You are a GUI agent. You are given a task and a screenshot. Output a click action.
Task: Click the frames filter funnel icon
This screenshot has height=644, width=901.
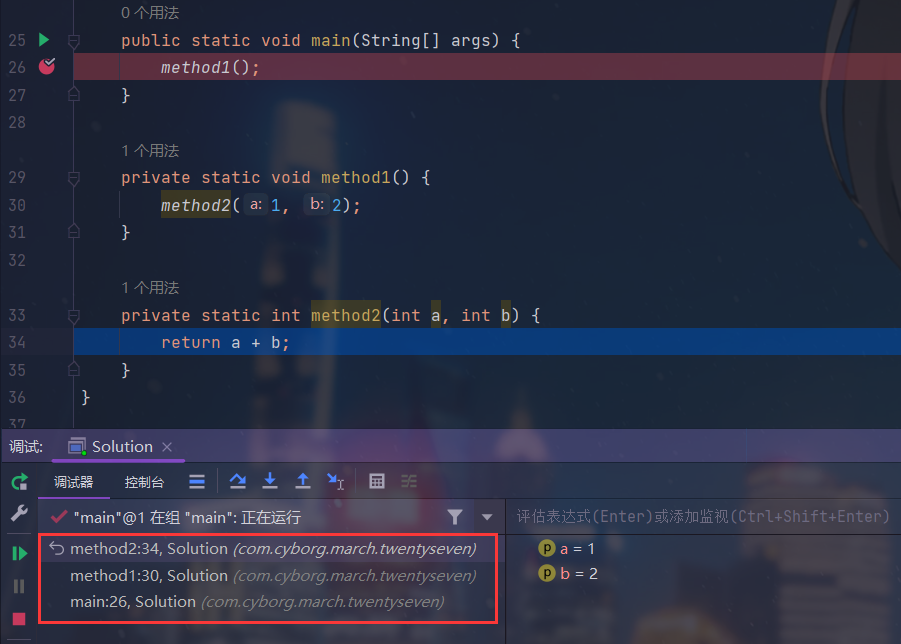pyautogui.click(x=455, y=517)
